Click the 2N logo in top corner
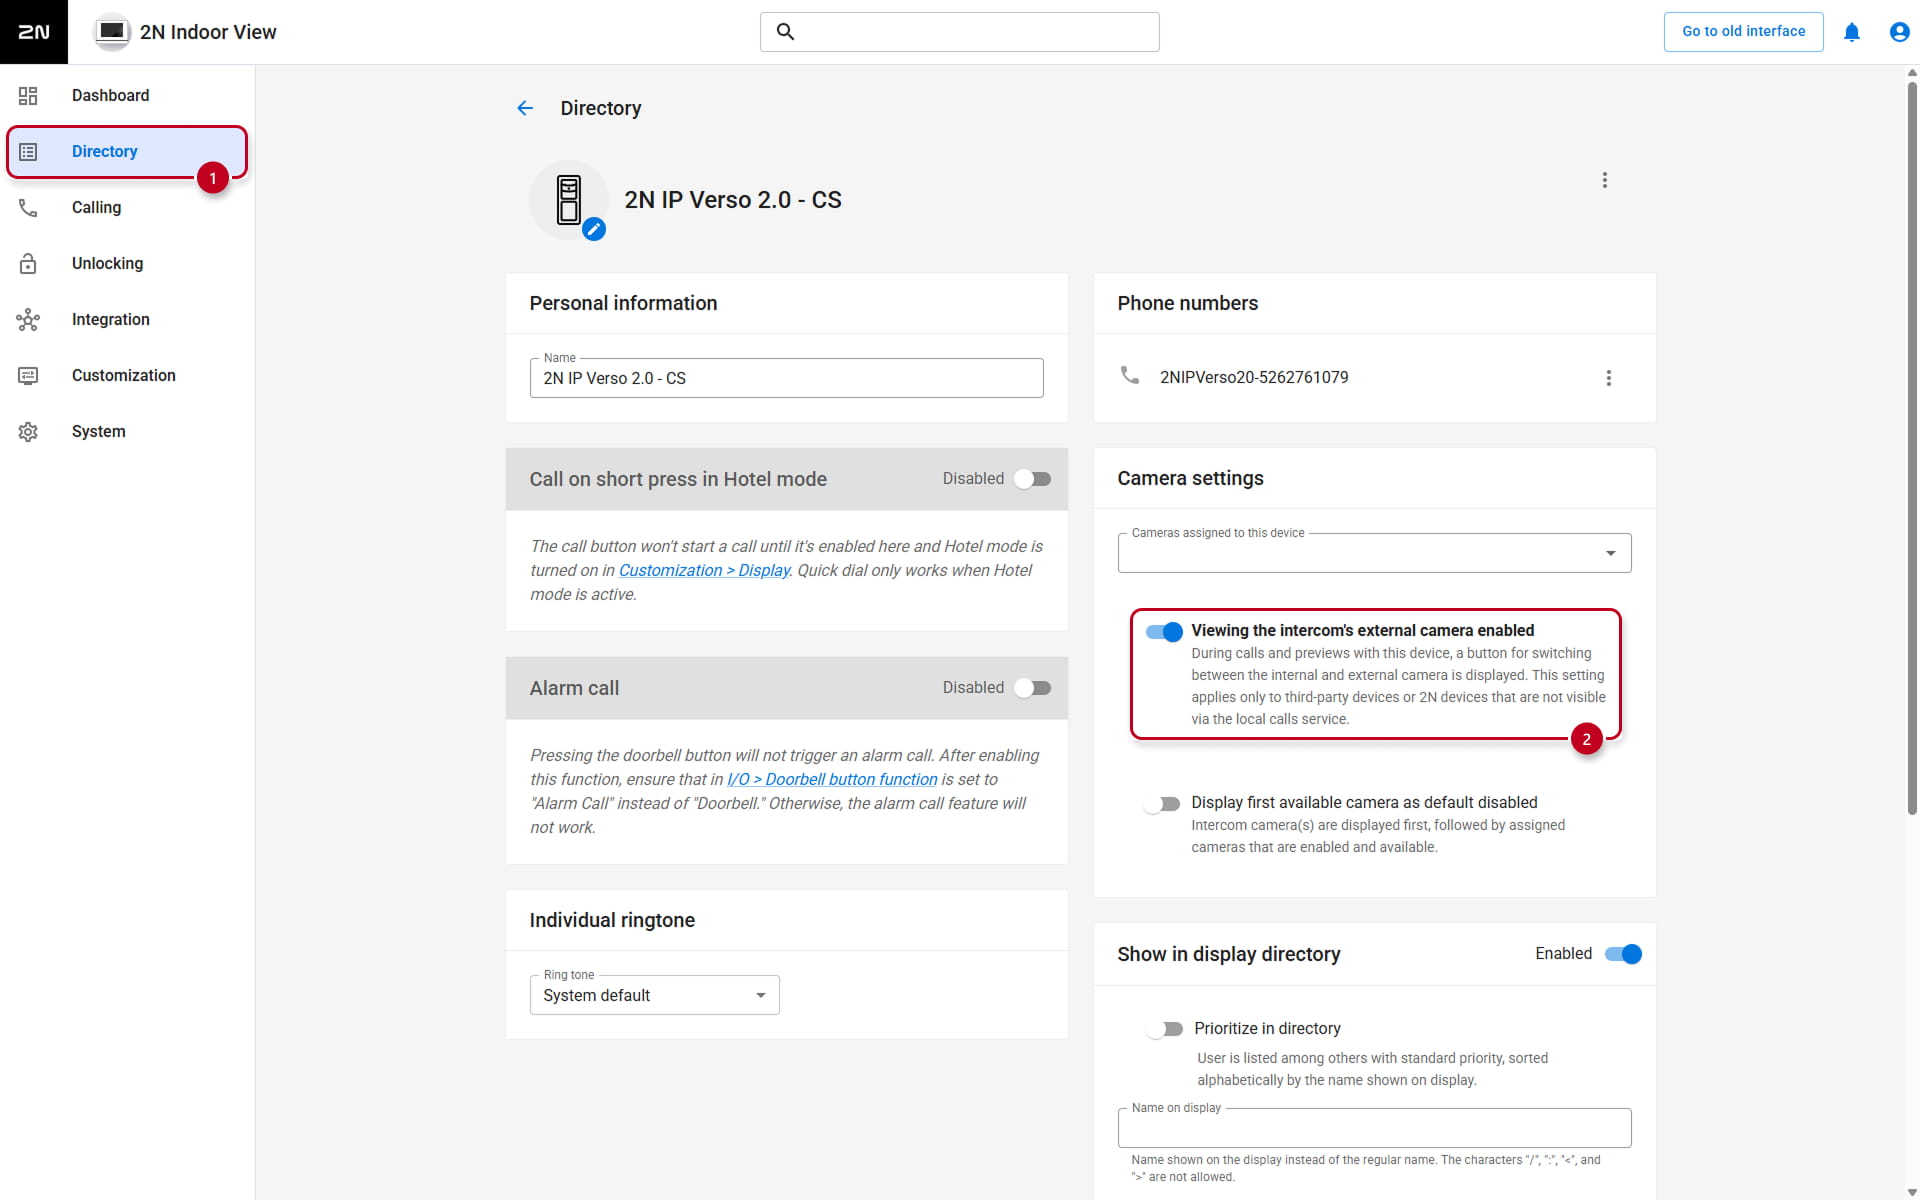The width and height of the screenshot is (1920, 1200). [34, 32]
